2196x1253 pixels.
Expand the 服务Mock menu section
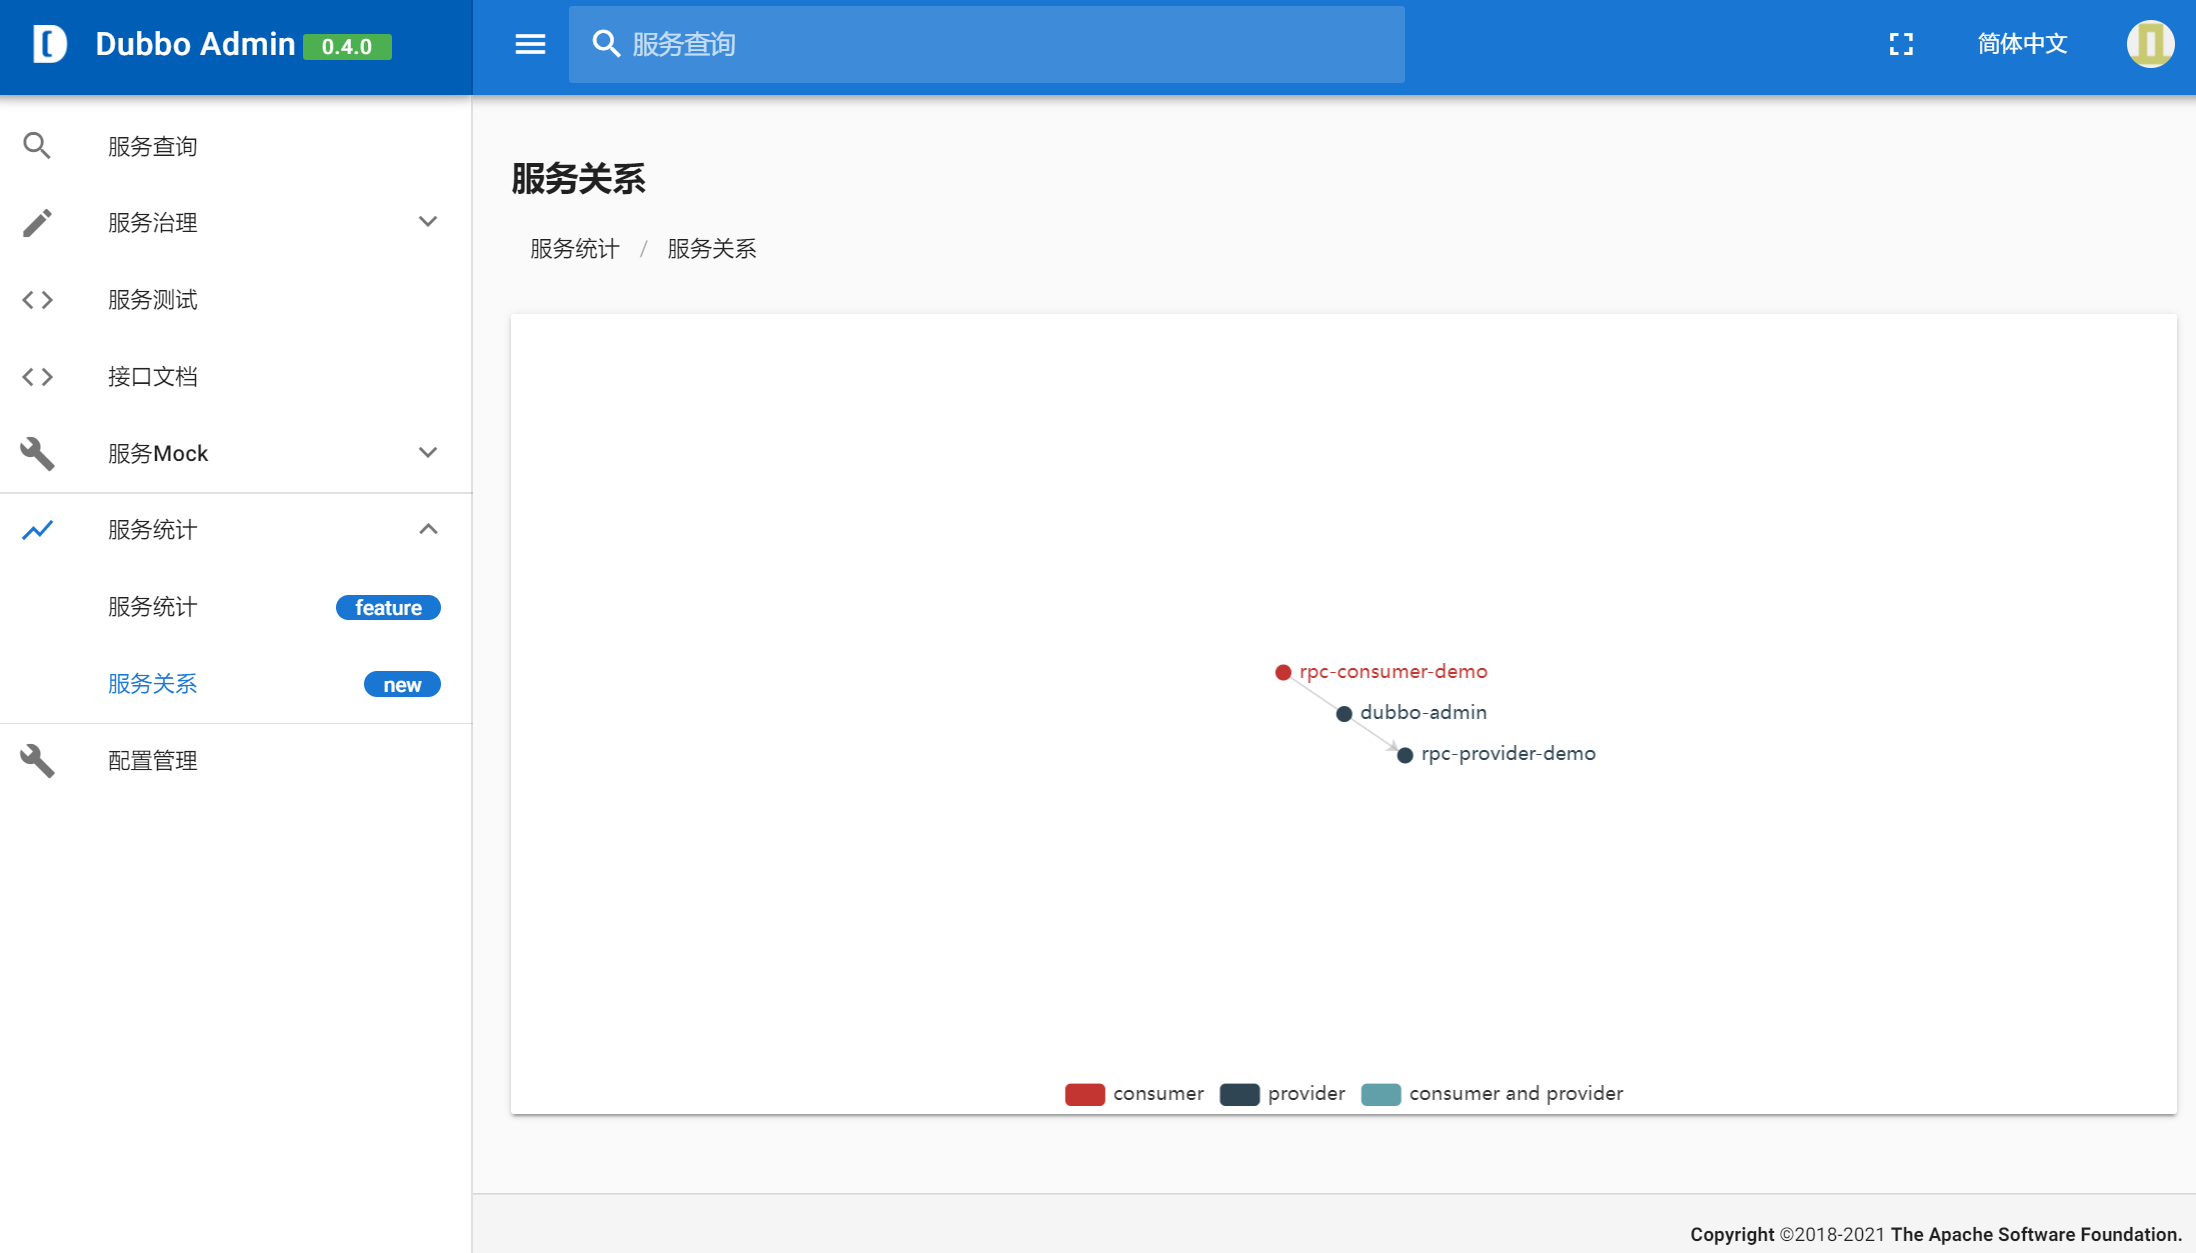coord(429,453)
